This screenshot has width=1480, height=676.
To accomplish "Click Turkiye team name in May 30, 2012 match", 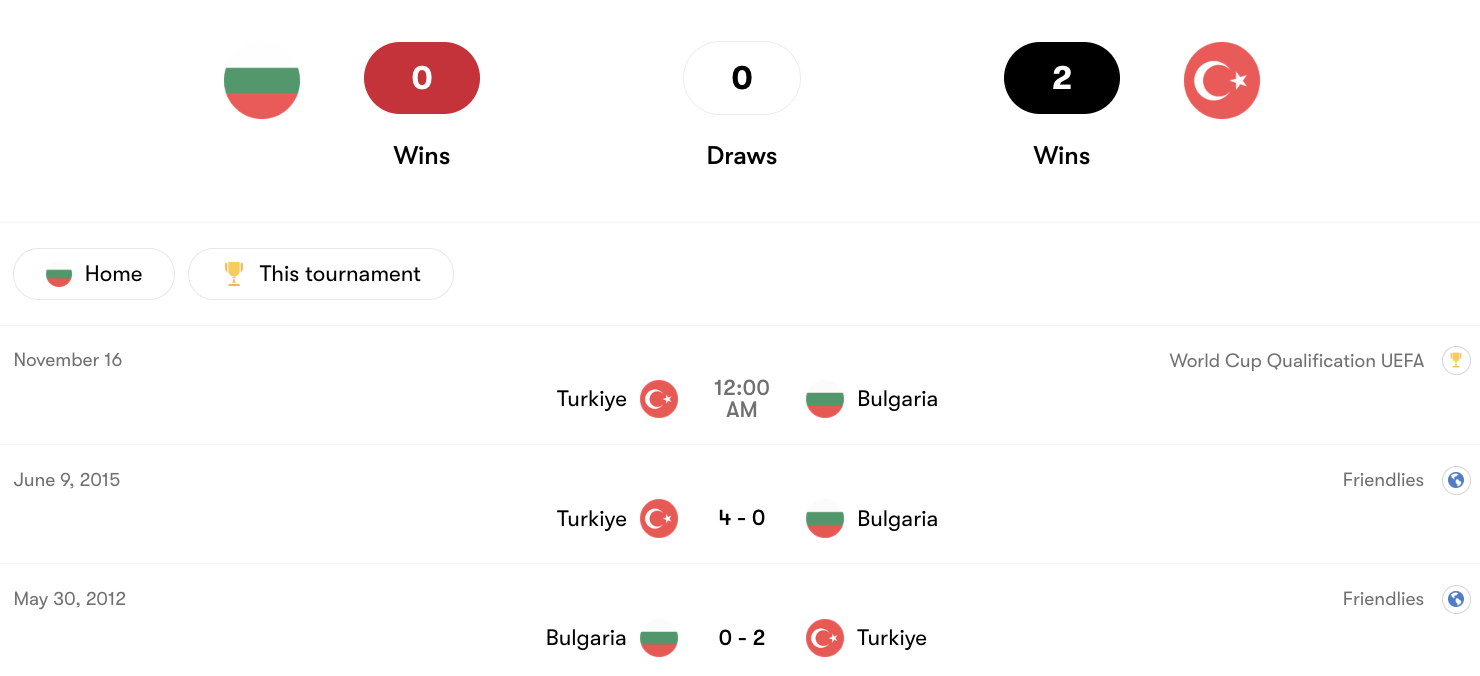I will click(892, 638).
